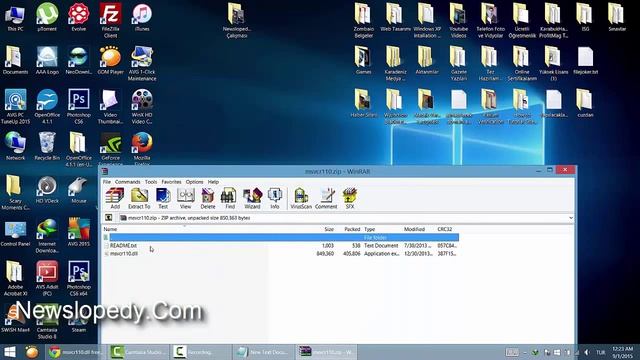Sort file list by Packed column
The height and width of the screenshot is (360, 640).
[x=351, y=229]
